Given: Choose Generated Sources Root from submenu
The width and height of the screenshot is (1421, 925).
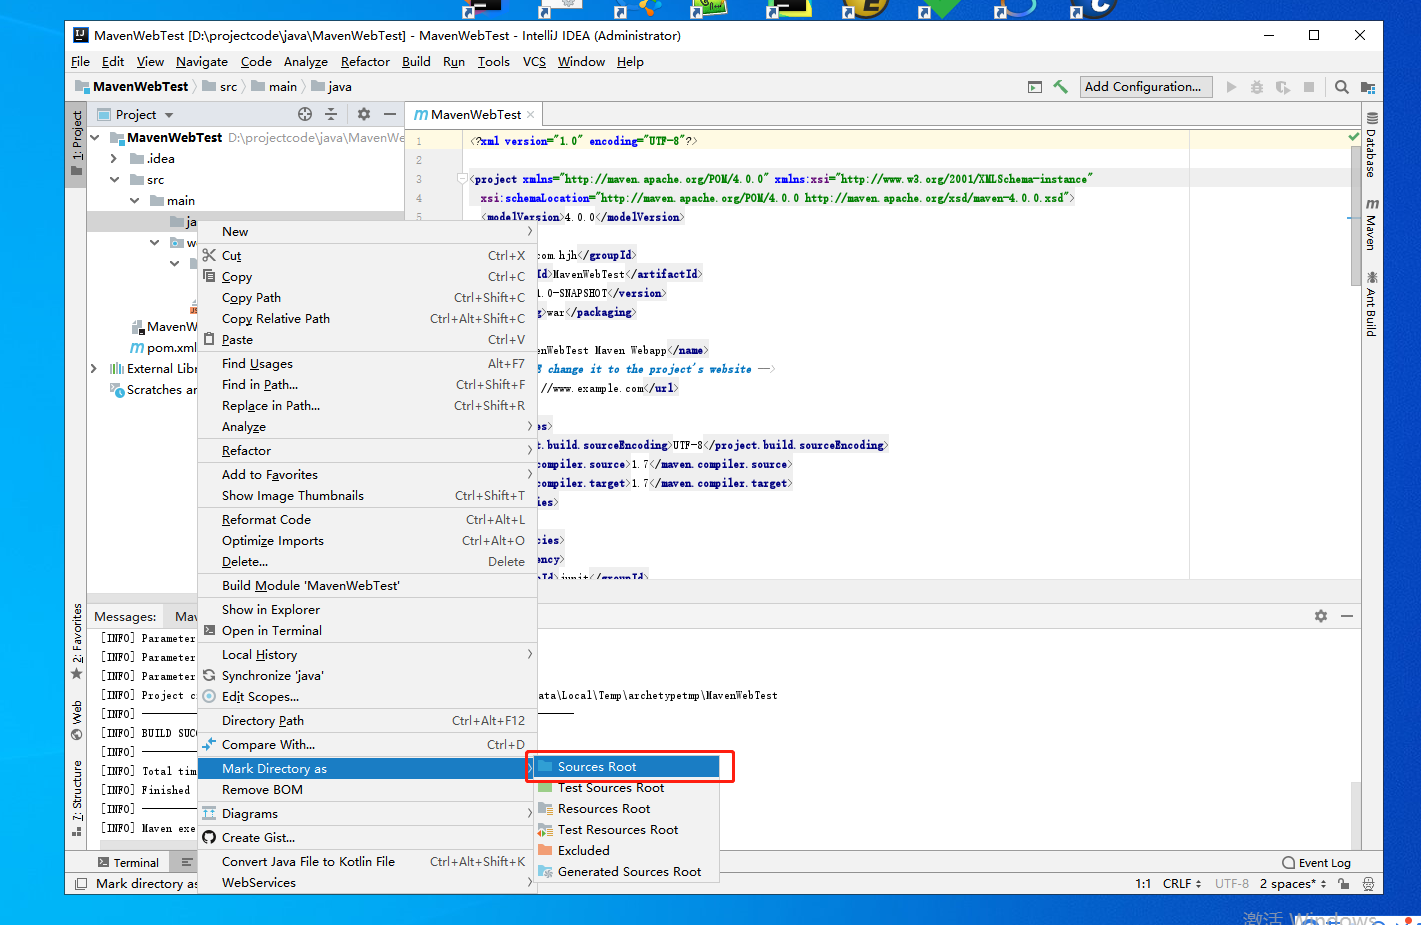Looking at the screenshot, I should tap(627, 872).
